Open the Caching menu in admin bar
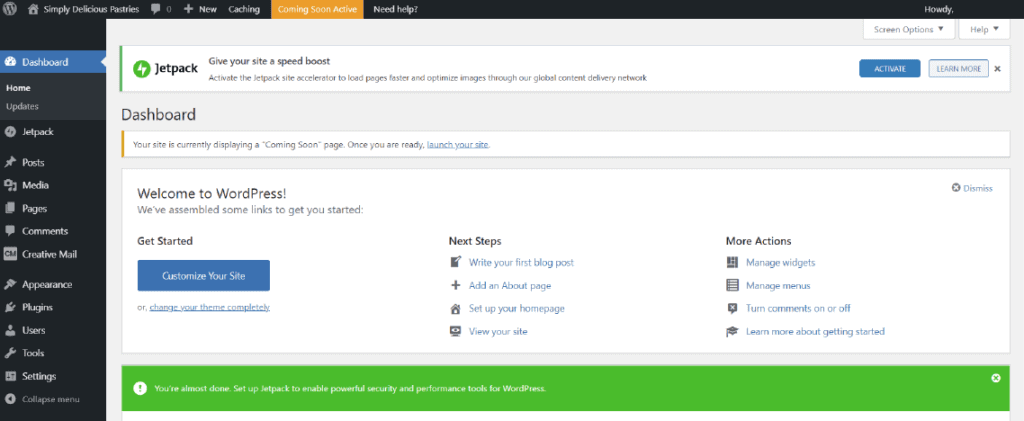 (244, 9)
